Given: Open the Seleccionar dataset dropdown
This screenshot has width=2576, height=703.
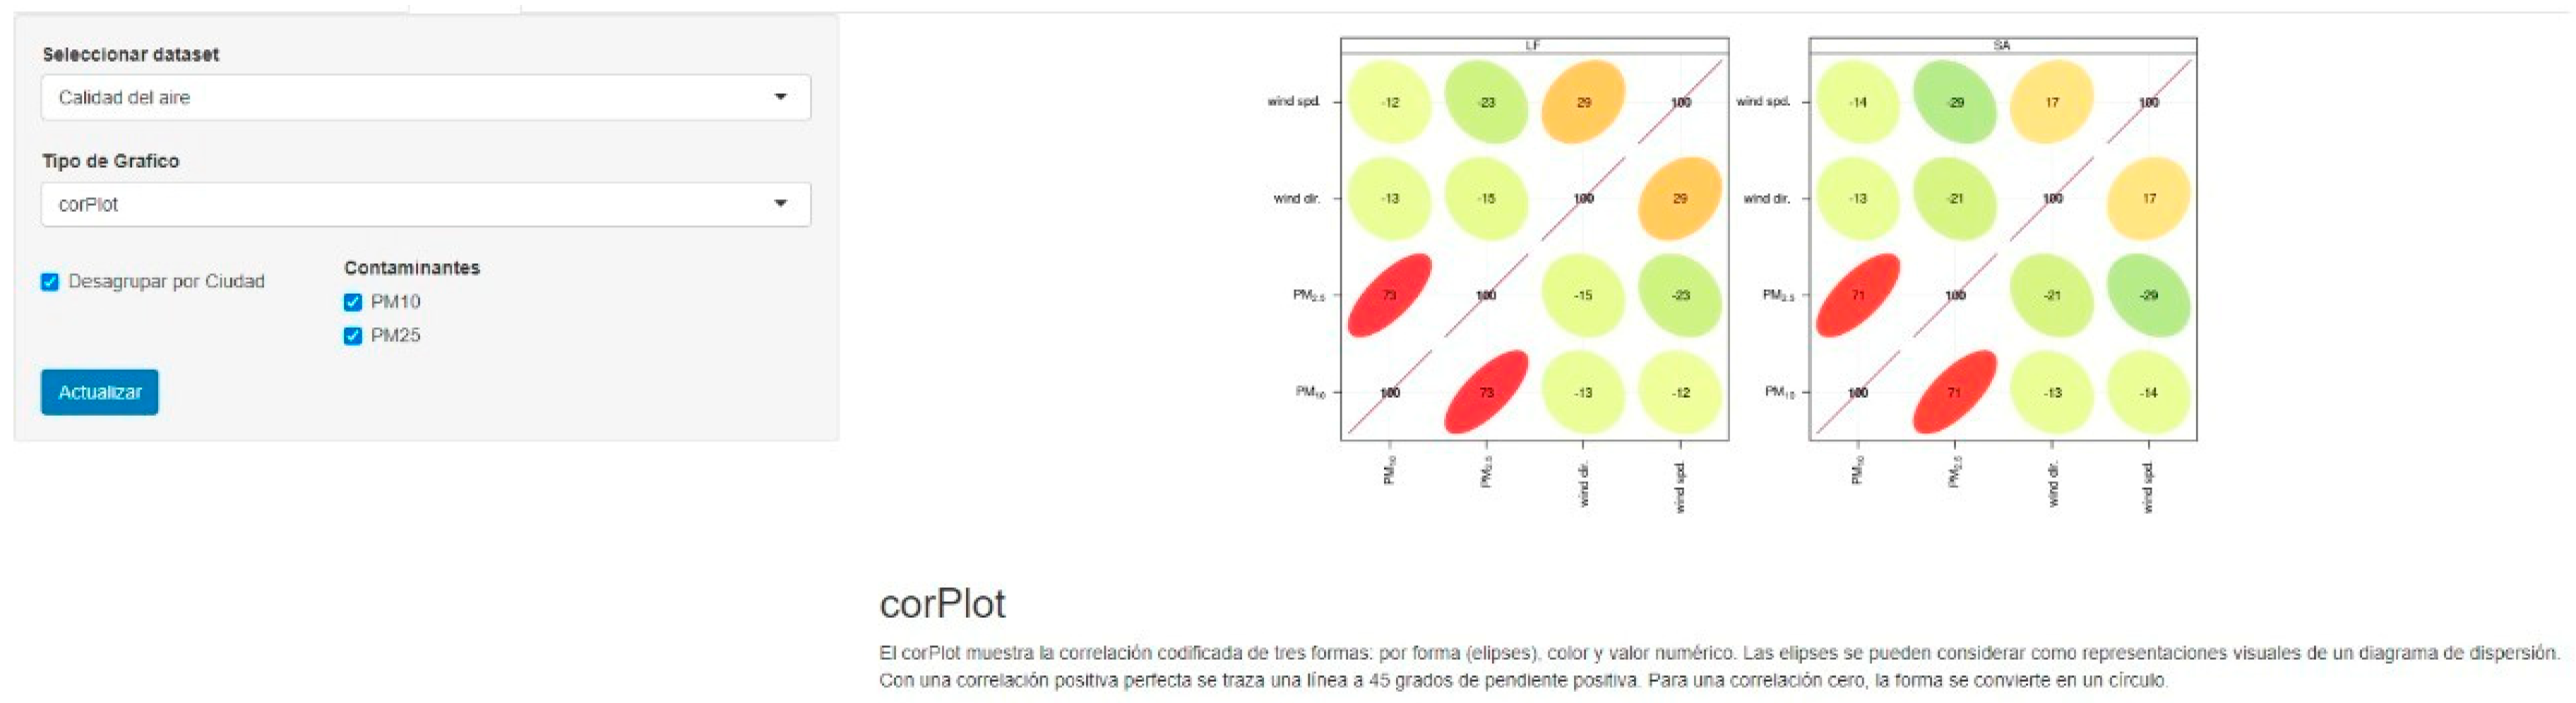Looking at the screenshot, I should tap(425, 97).
